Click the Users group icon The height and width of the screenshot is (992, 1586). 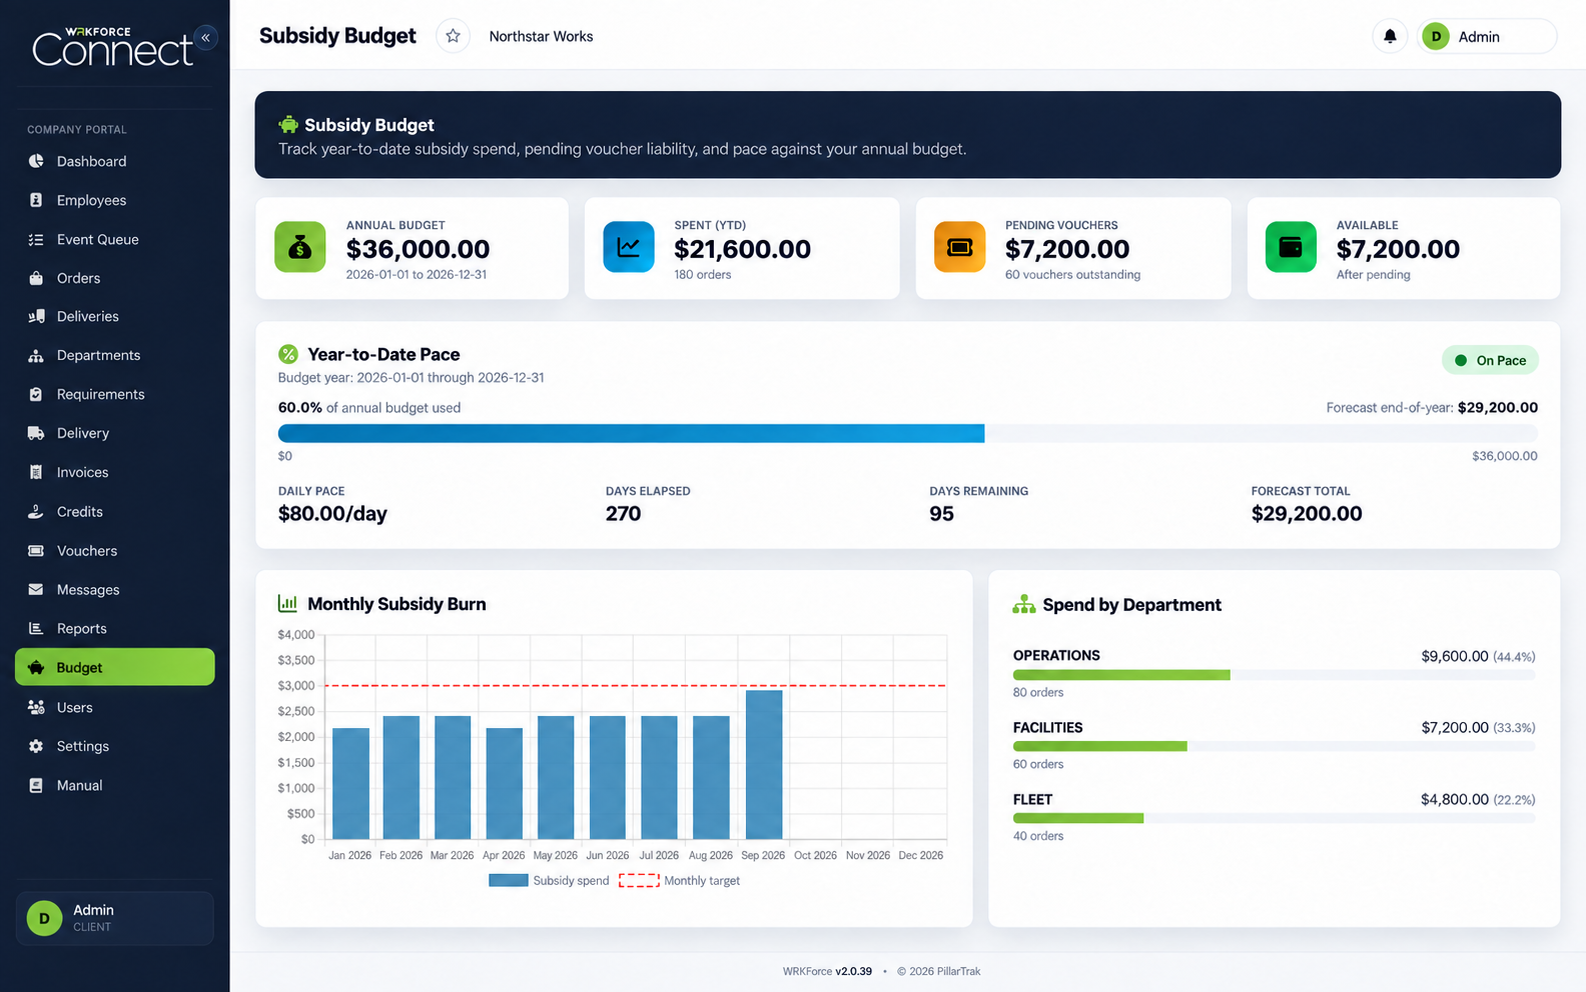(x=36, y=707)
